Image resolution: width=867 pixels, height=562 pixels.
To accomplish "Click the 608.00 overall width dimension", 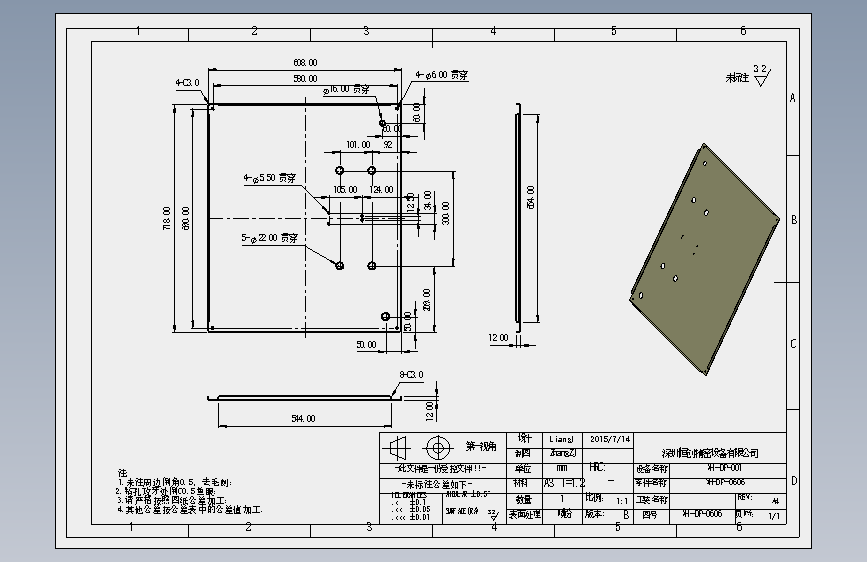I will tap(305, 63).
